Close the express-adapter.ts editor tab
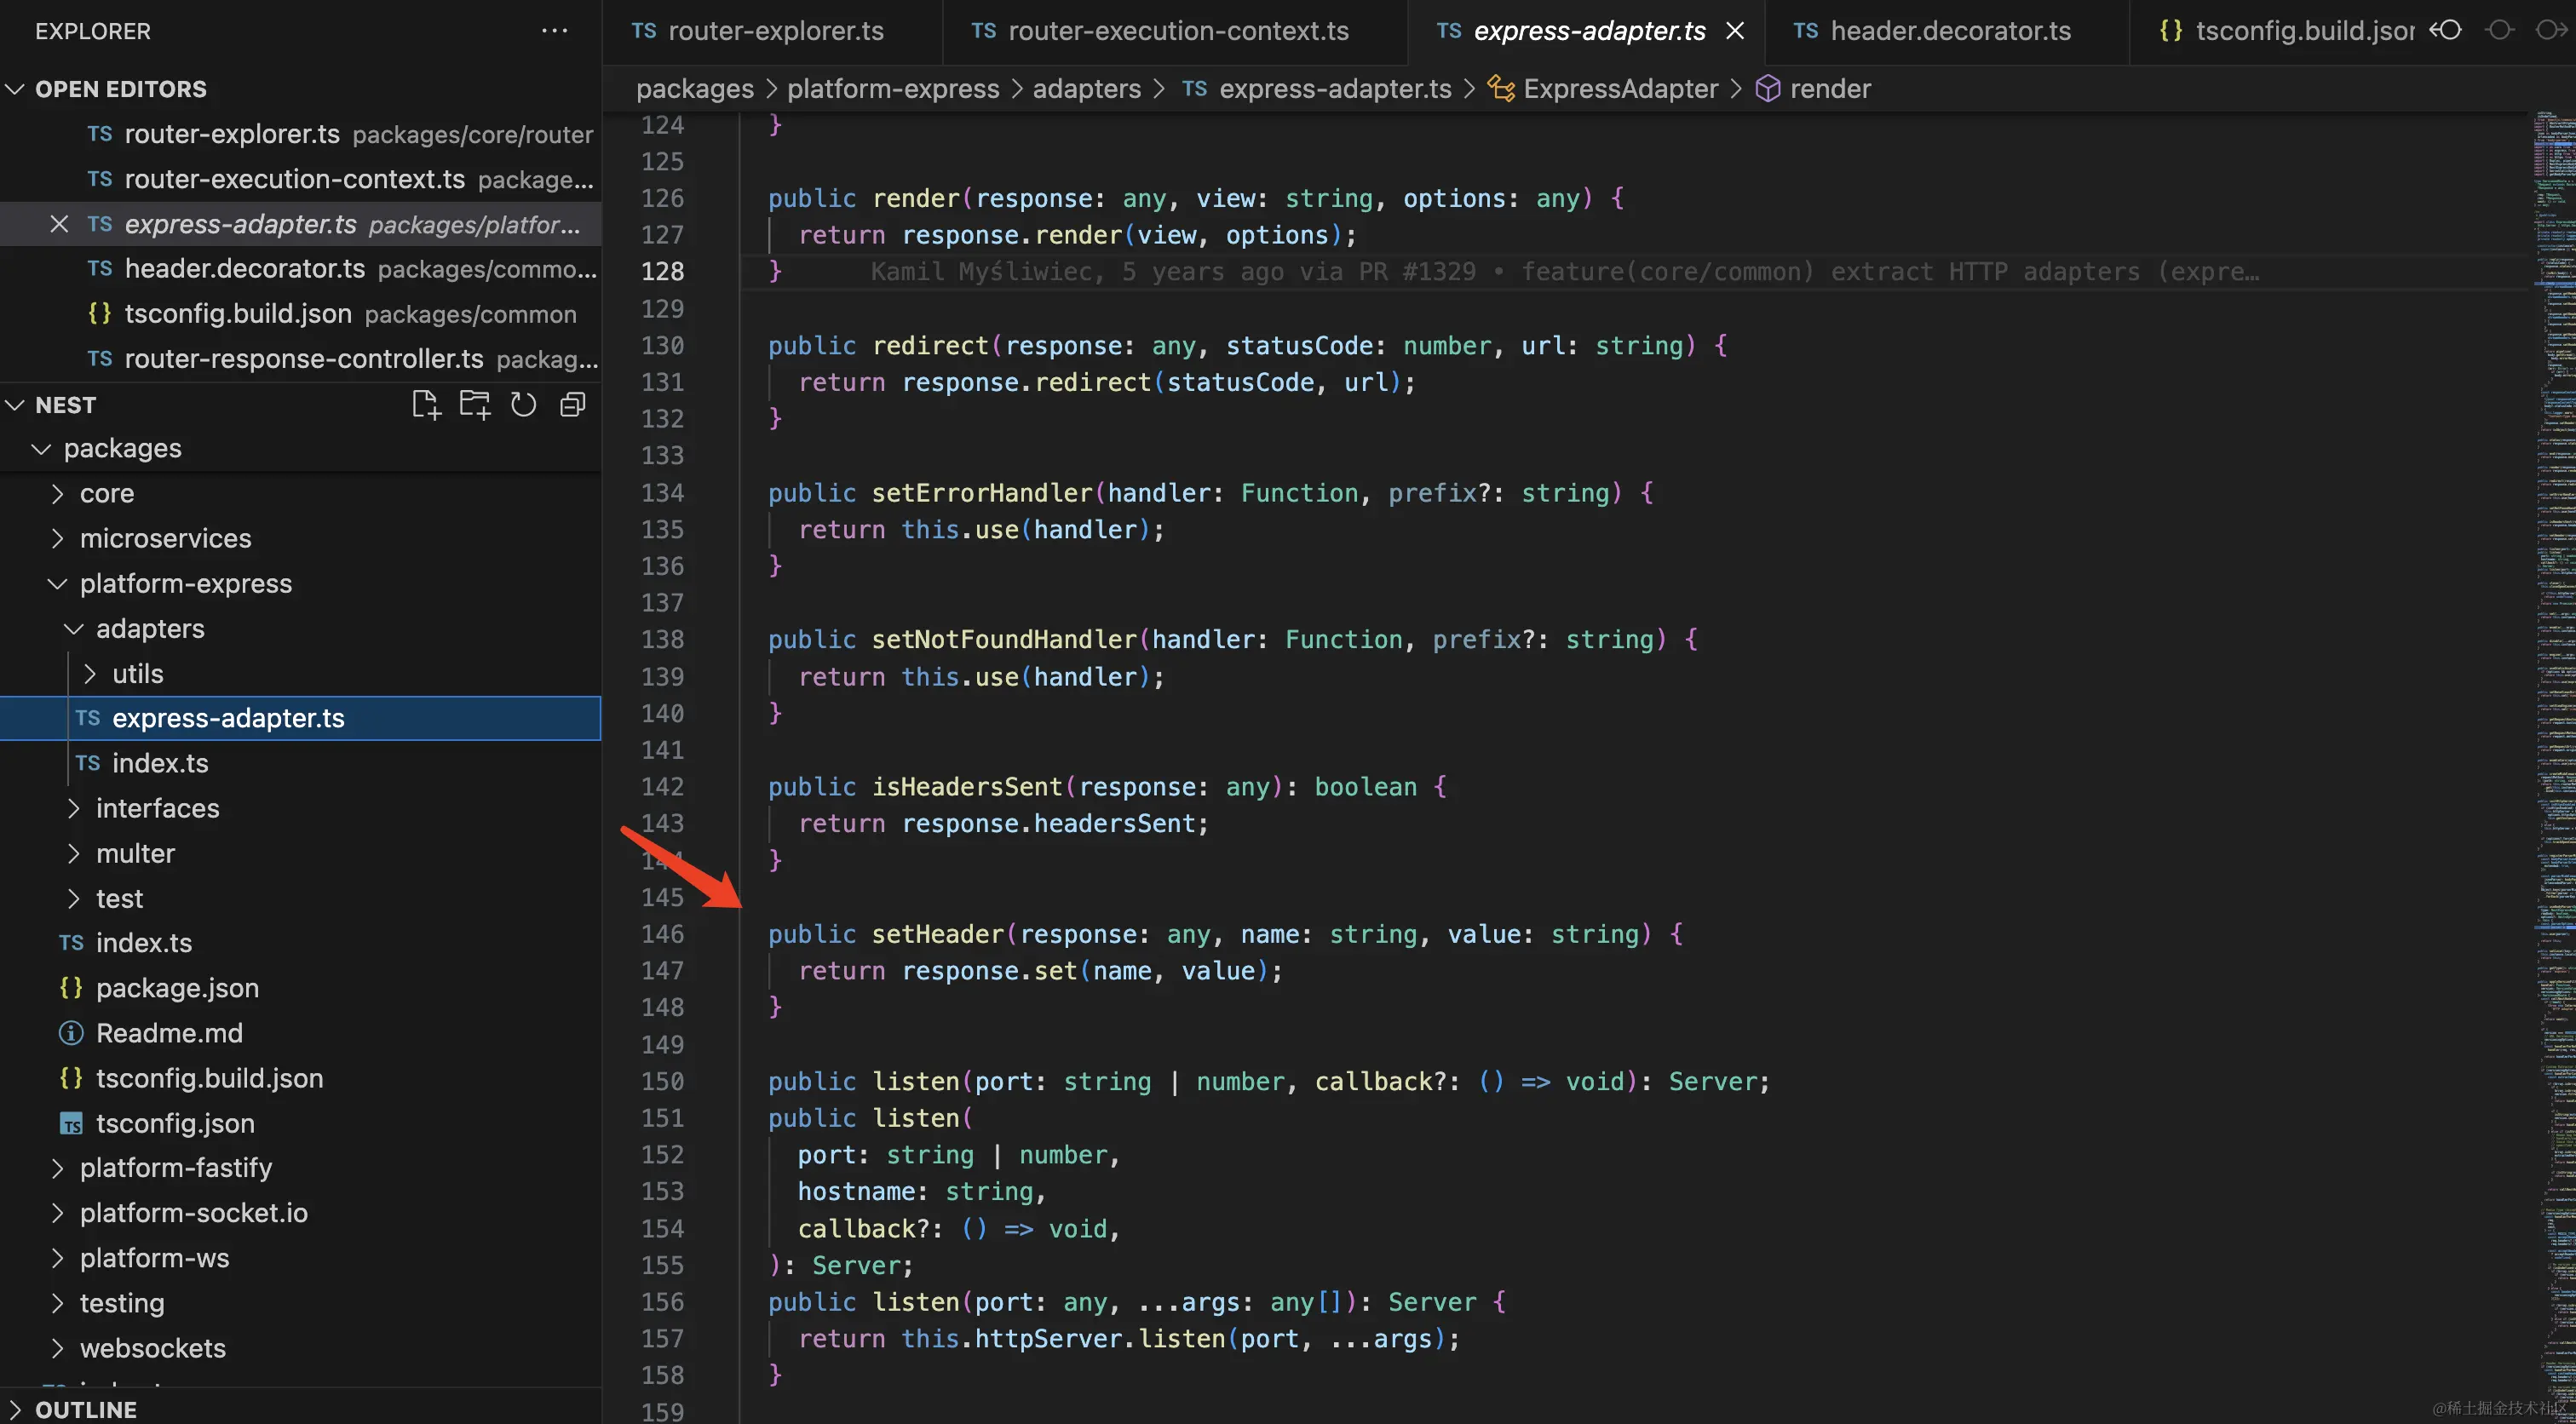This screenshot has width=2576, height=1424. coord(1735,31)
